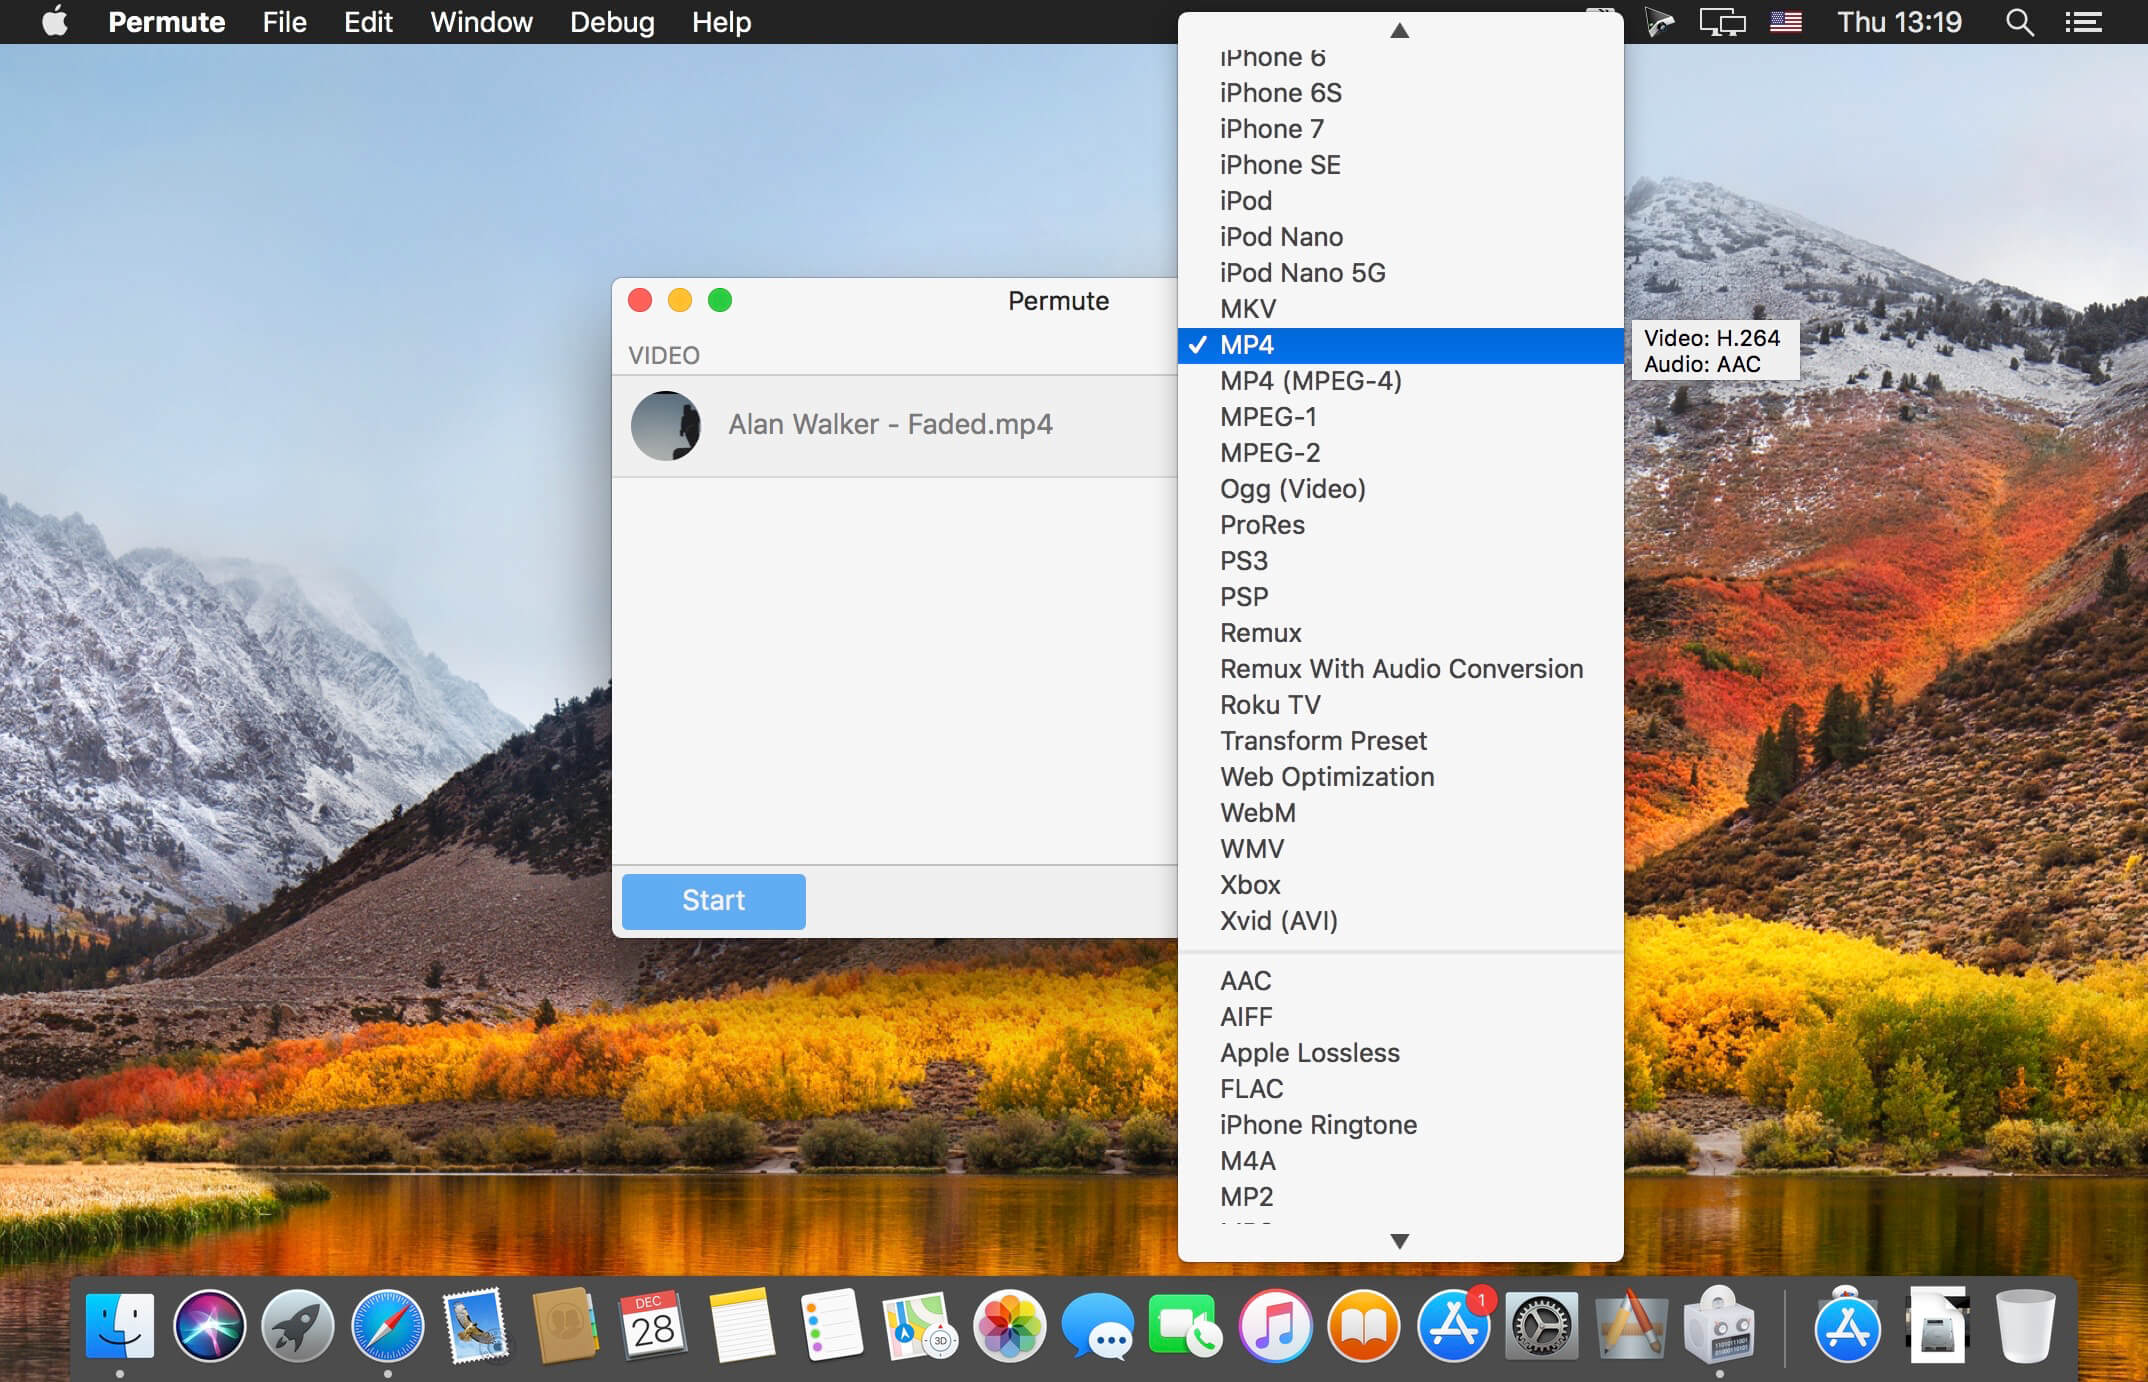Select the checked MP4 preset
This screenshot has height=1382, width=2148.
click(x=1400, y=345)
